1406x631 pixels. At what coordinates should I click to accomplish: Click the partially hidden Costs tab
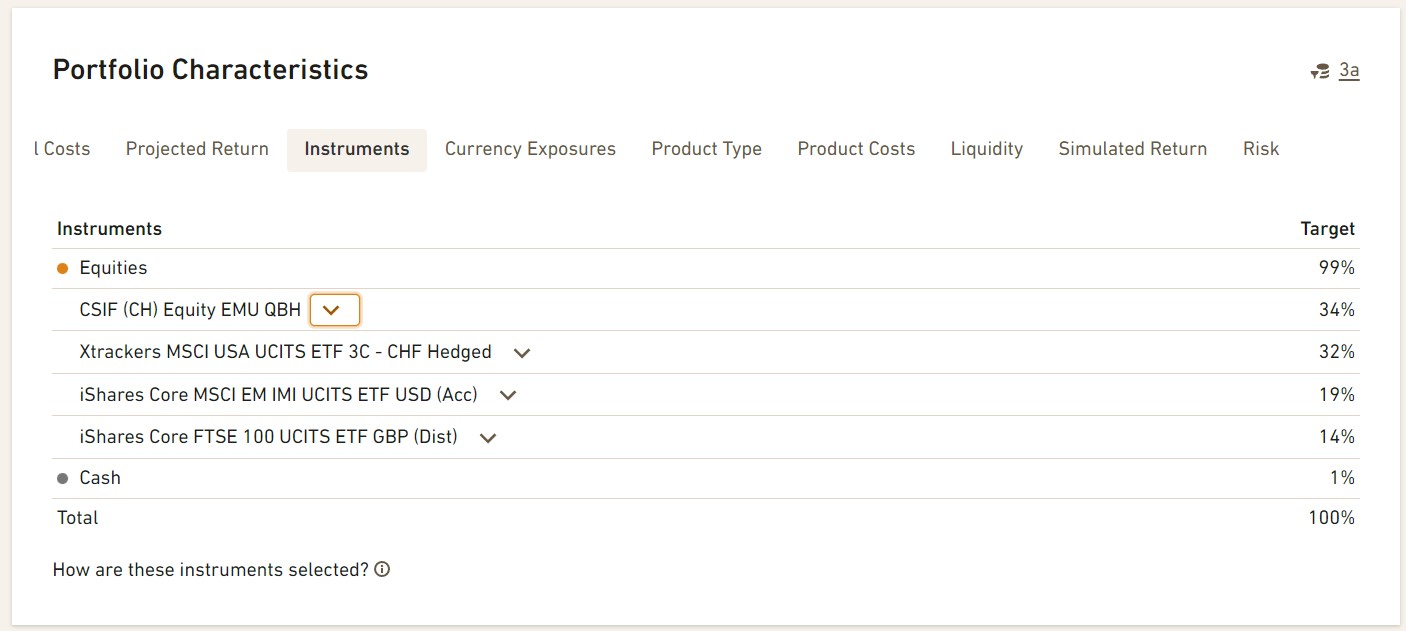62,149
